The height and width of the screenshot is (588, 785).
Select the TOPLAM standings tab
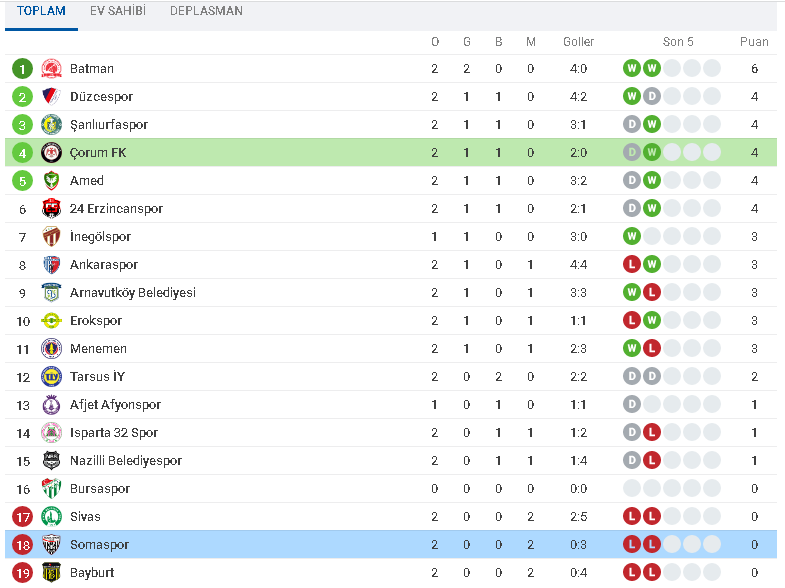click(41, 11)
